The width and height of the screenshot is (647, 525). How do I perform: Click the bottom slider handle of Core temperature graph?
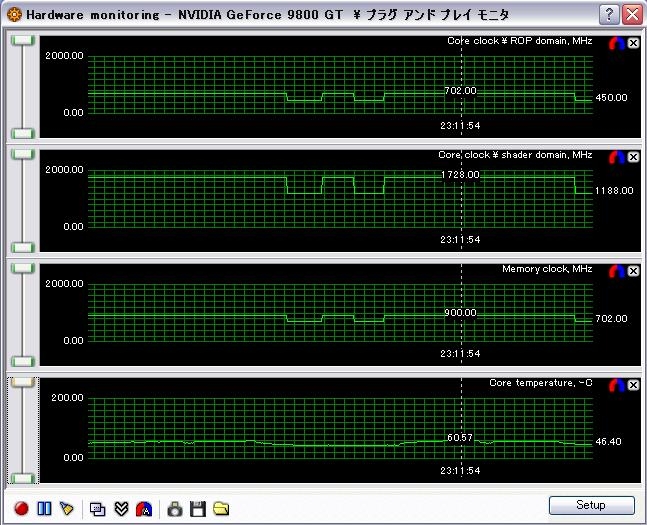point(23,478)
